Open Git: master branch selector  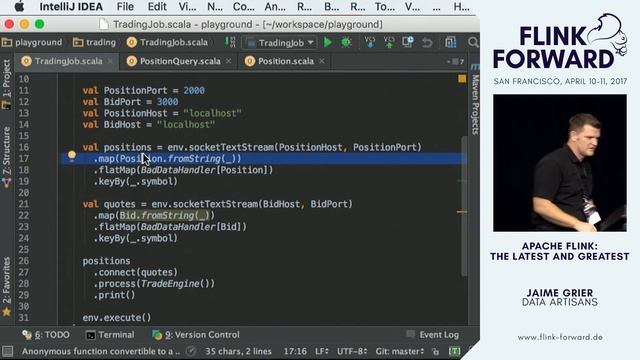point(400,351)
